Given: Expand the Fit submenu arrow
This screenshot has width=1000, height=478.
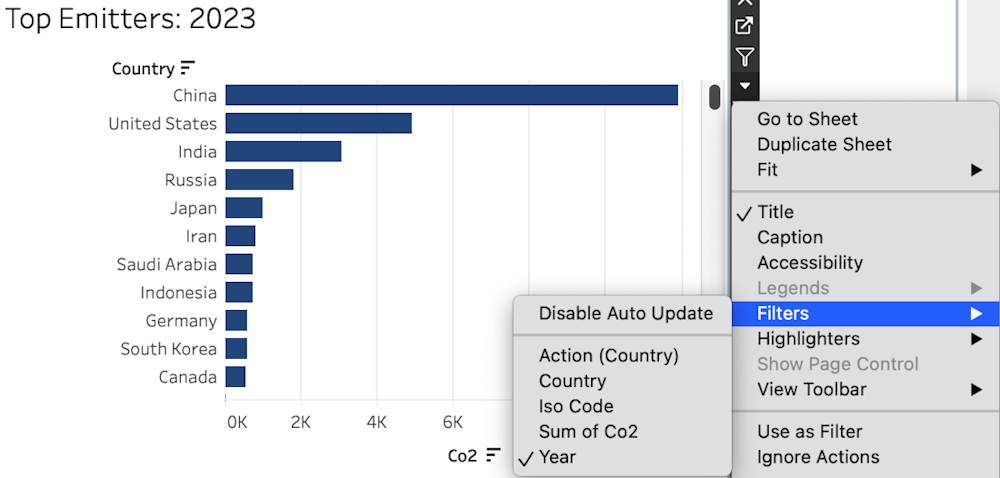Looking at the screenshot, I should click(976, 170).
